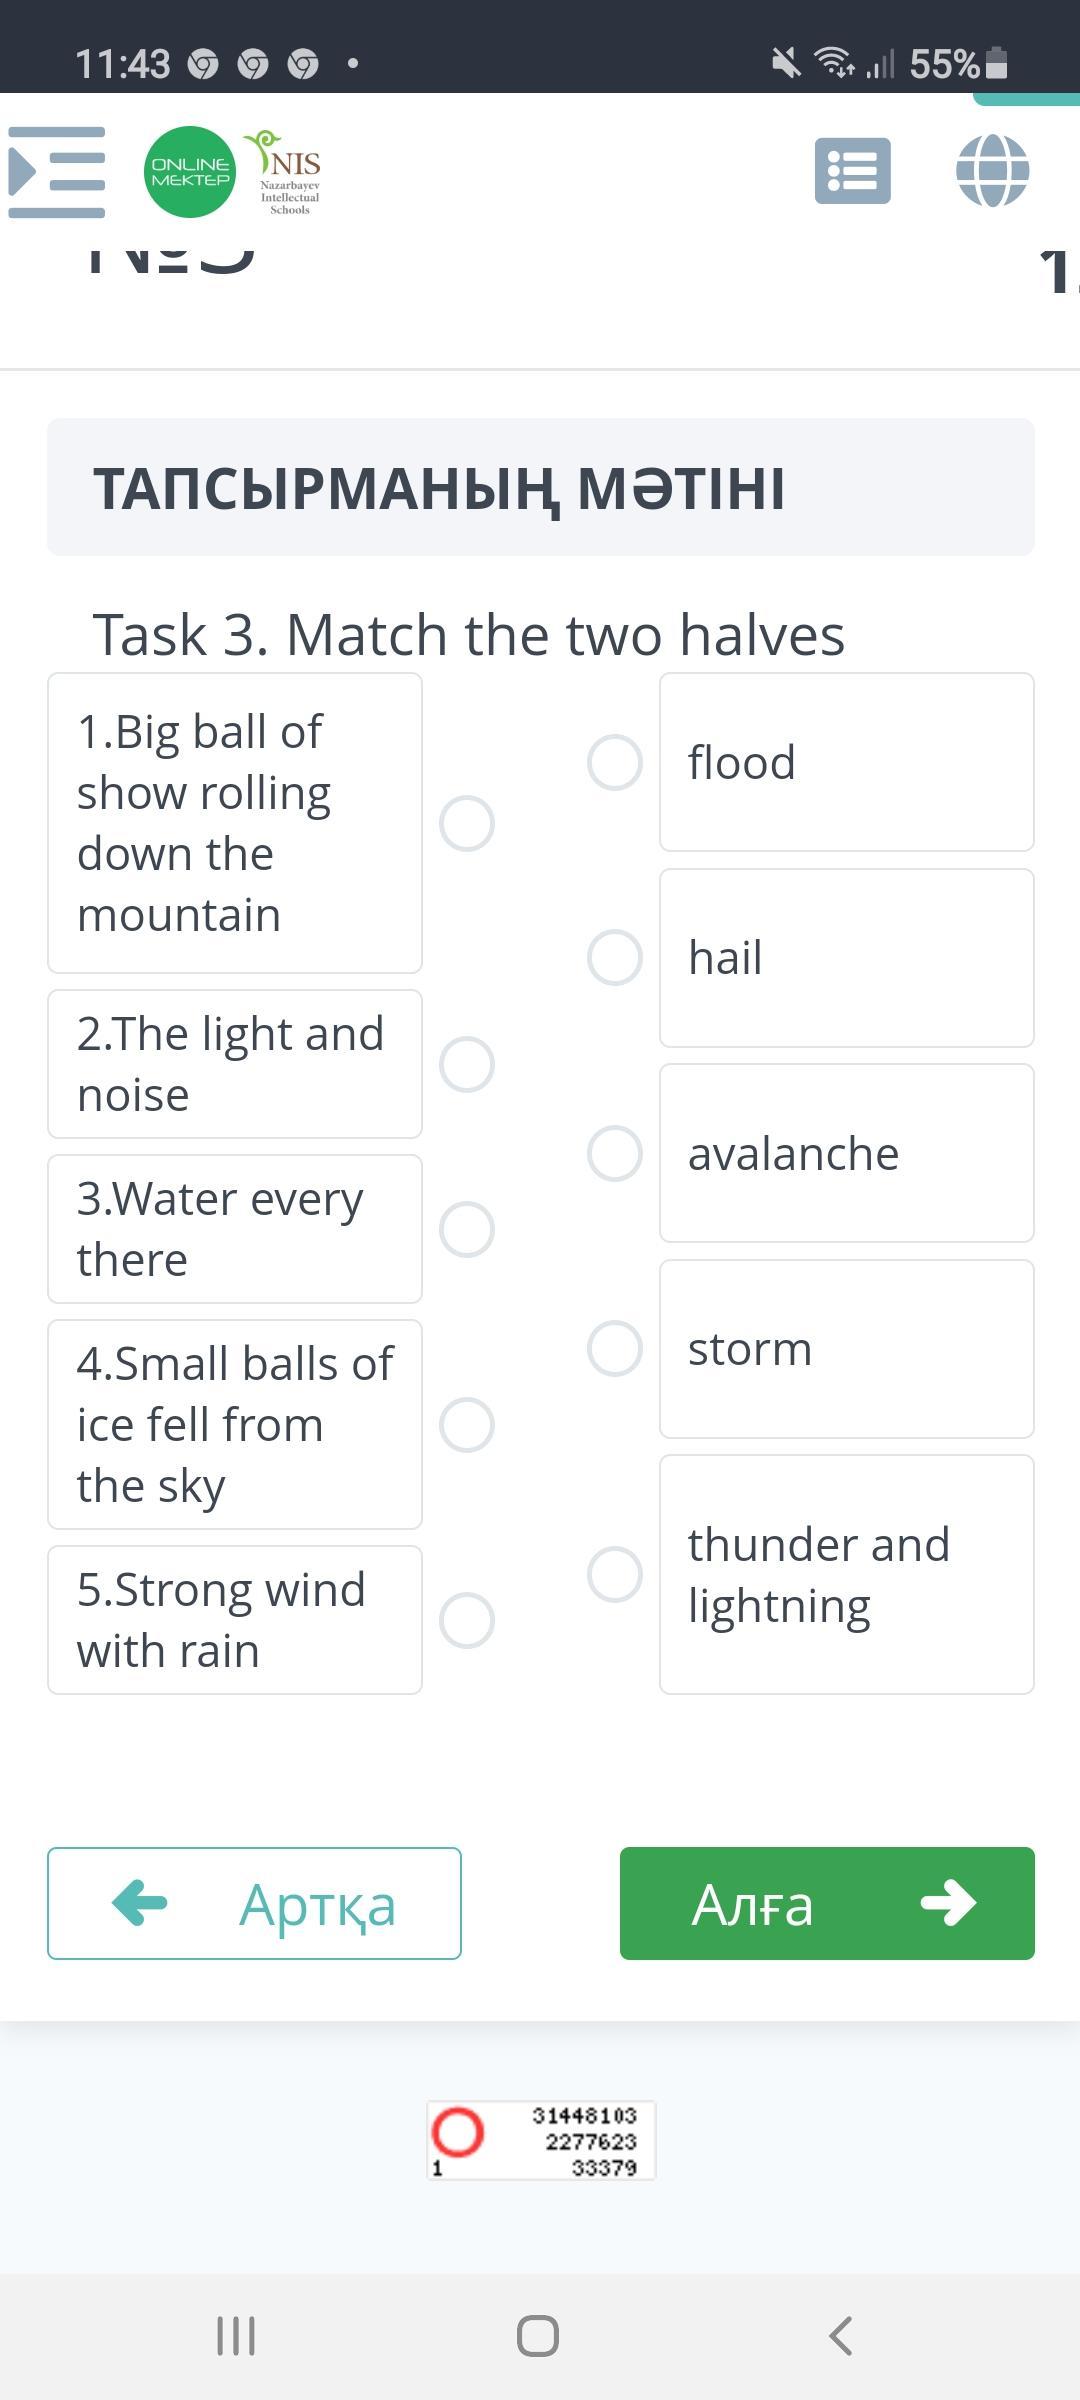Screen dimensions: 1080x2400
Task: Tap the '3.Water every there' box
Action: point(235,1229)
